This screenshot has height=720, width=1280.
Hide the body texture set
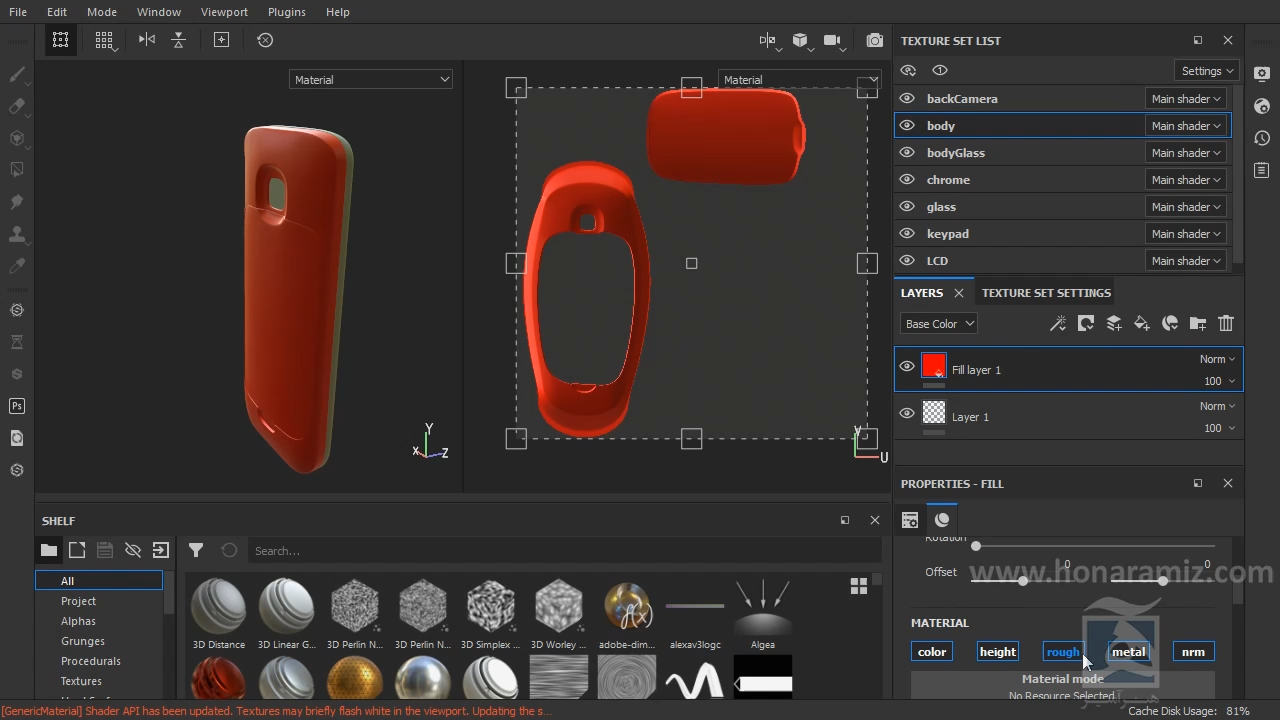coord(907,125)
